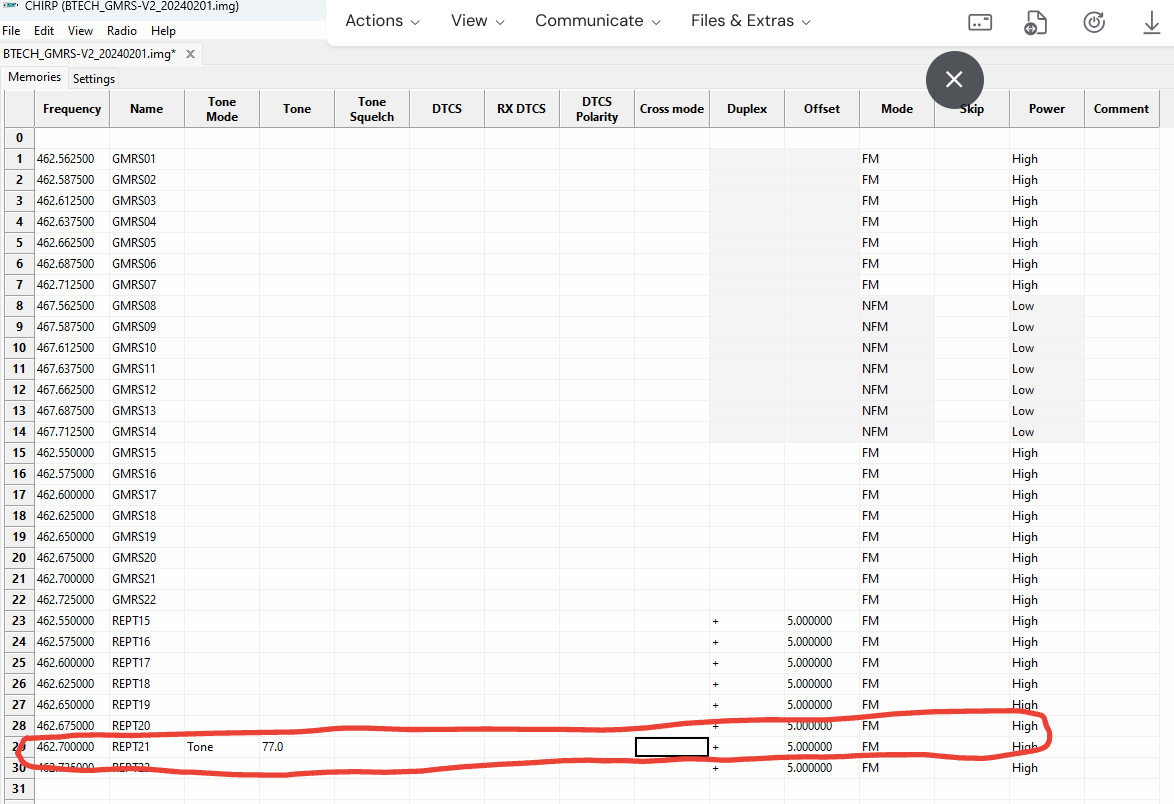1174x804 pixels.
Task: Open the Radio menu
Action: (122, 31)
